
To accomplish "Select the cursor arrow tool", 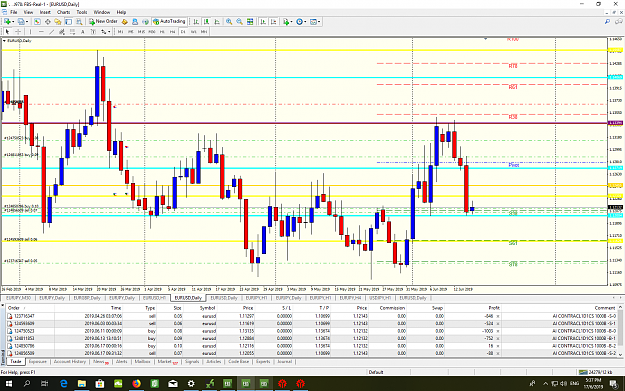I will pyautogui.click(x=8, y=31).
